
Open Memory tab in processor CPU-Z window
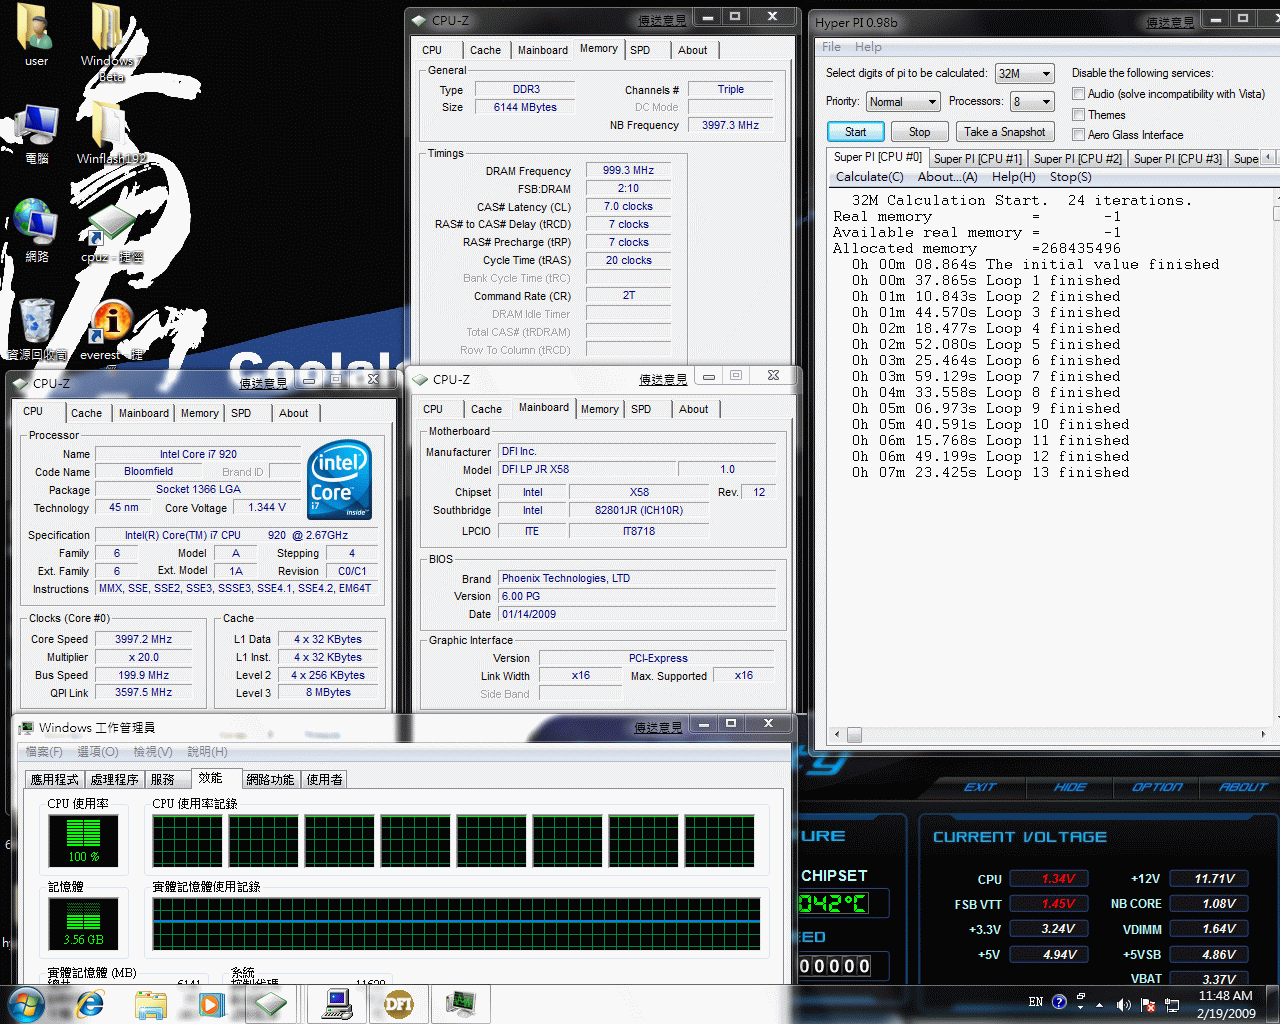coord(199,413)
